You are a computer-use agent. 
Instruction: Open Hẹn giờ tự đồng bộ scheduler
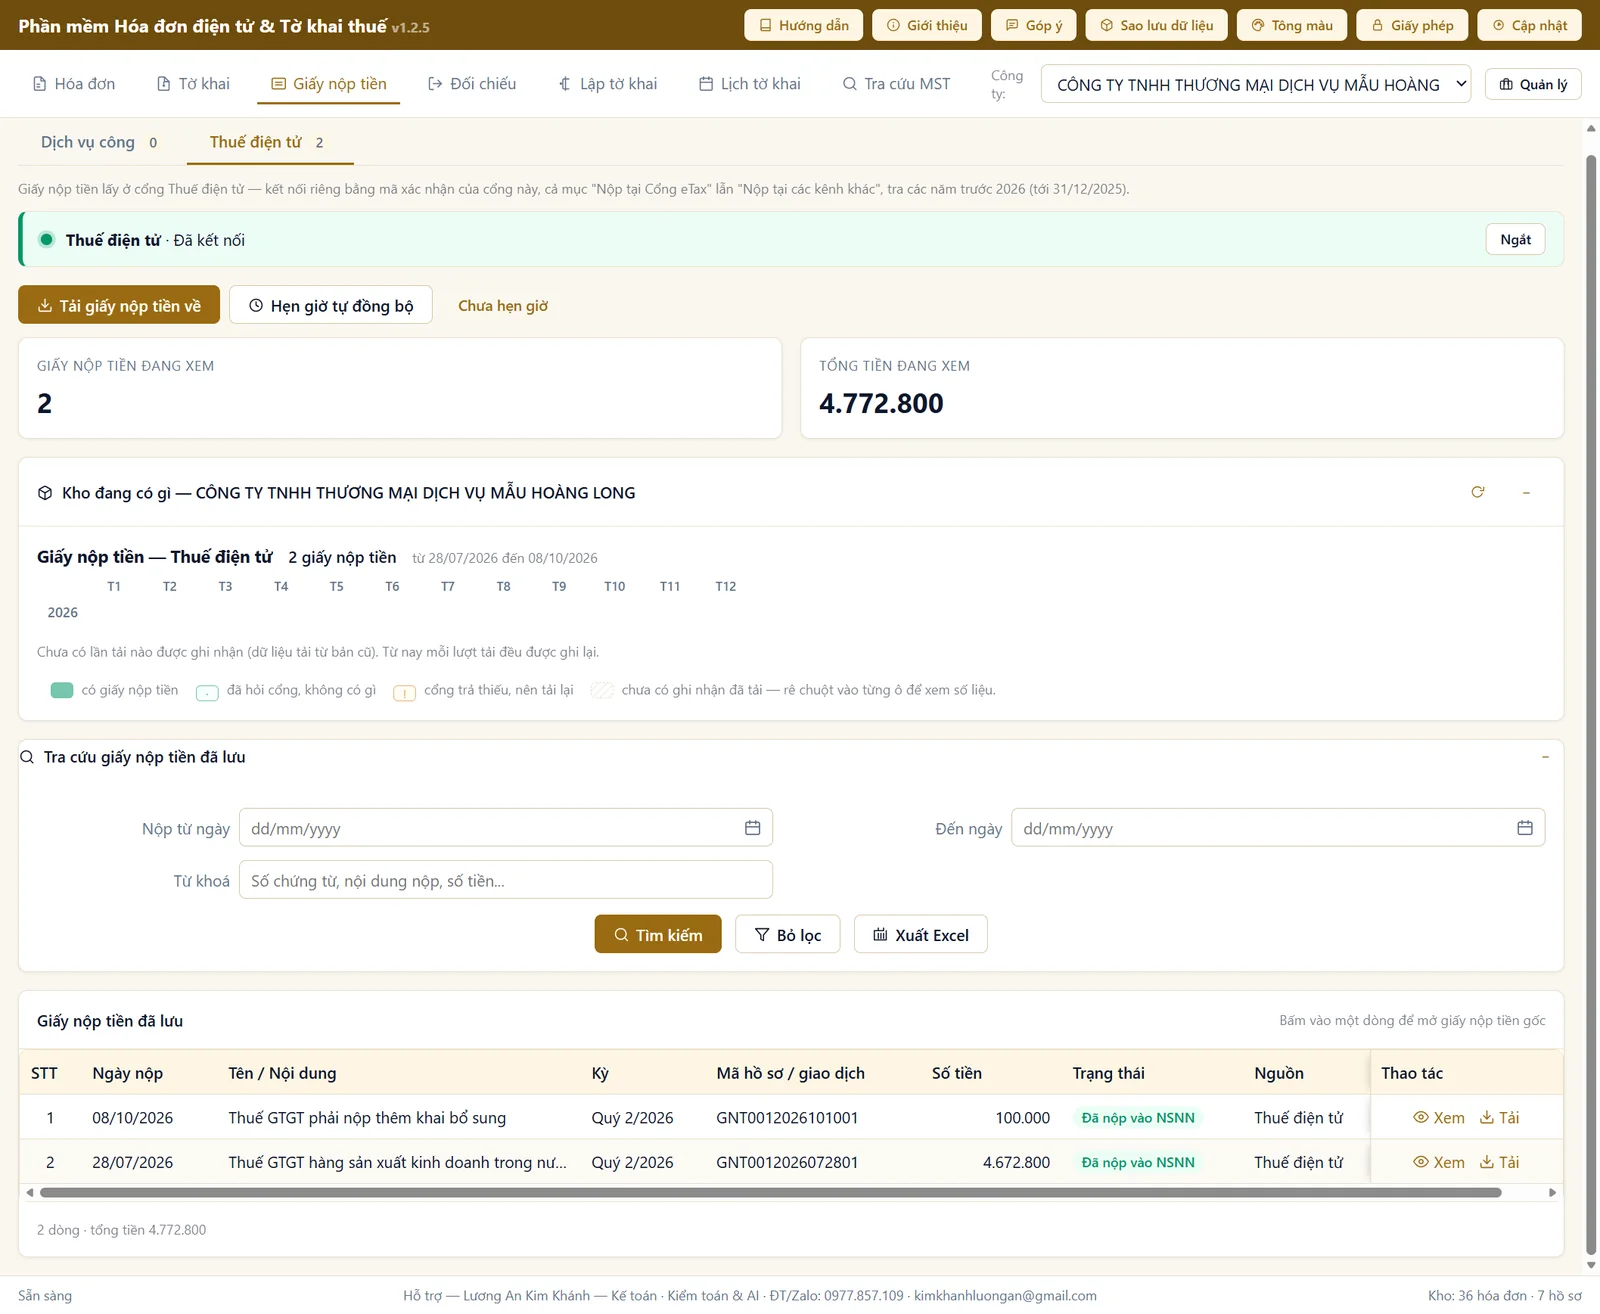[331, 305]
